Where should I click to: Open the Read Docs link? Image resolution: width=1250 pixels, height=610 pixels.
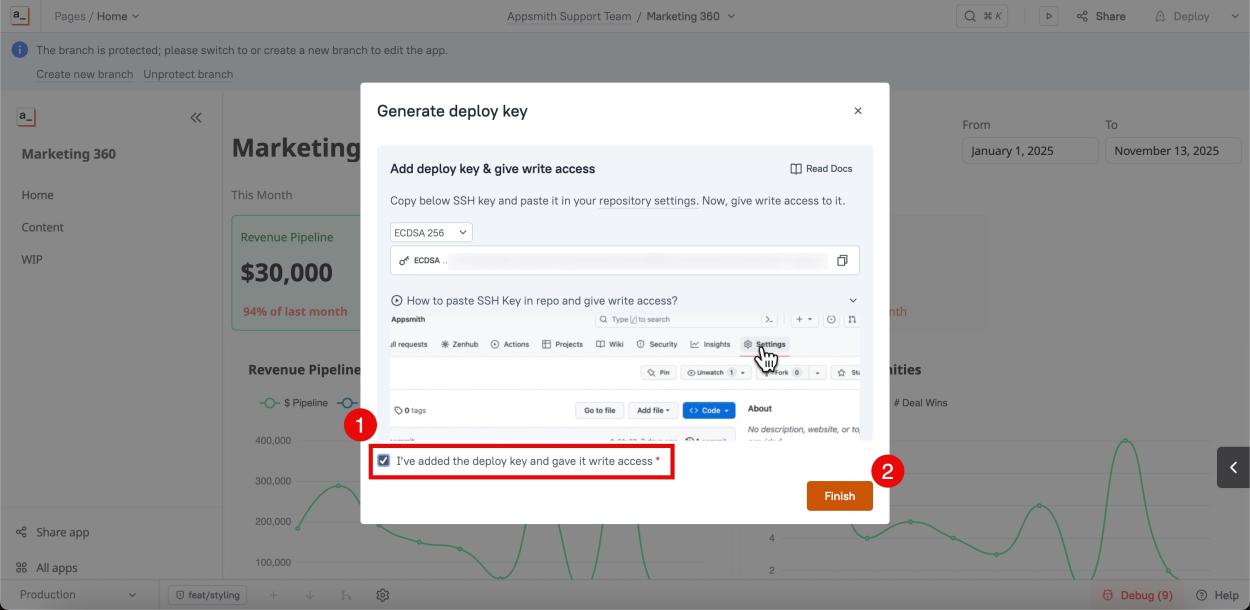pyautogui.click(x=821, y=168)
